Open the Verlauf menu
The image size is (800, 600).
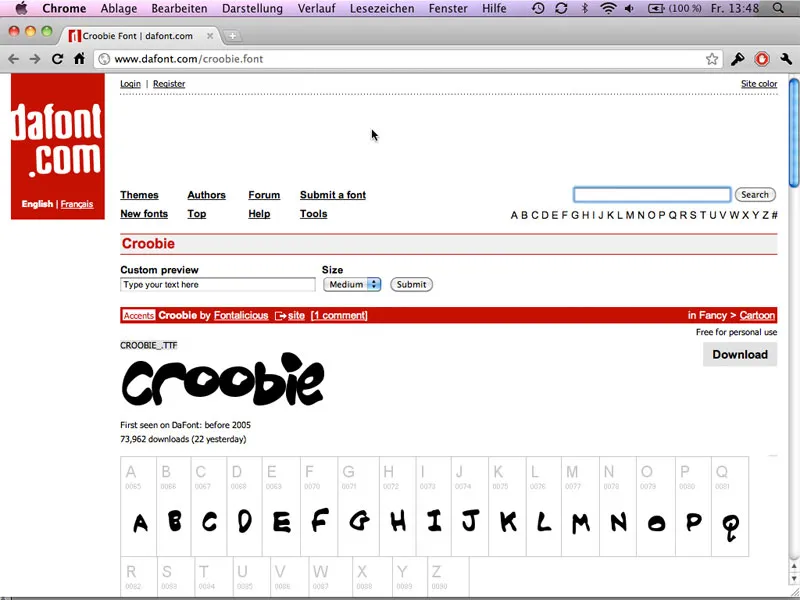click(316, 8)
